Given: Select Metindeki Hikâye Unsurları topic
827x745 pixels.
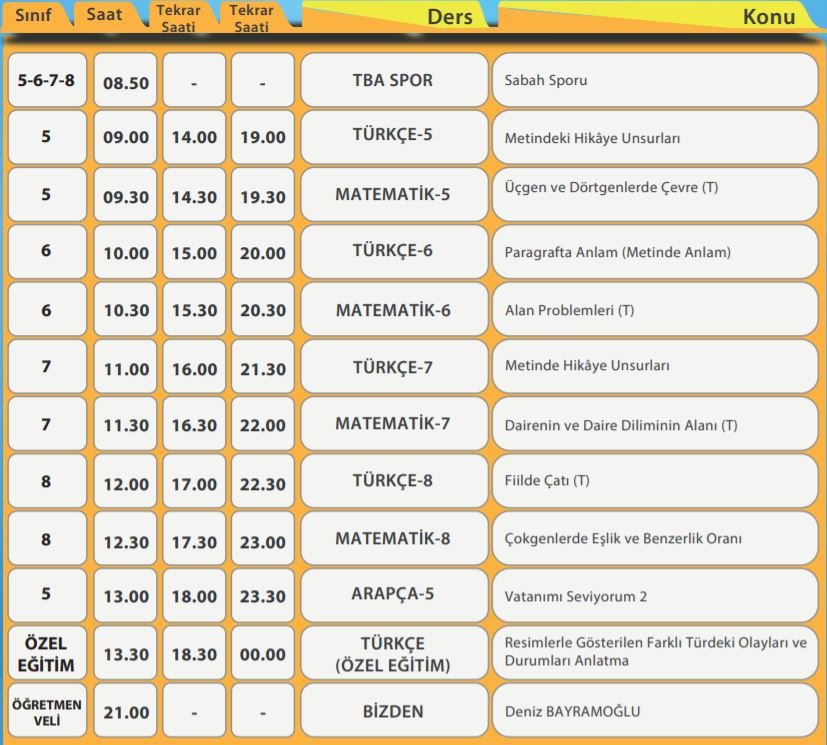Looking at the screenshot, I should click(655, 137).
